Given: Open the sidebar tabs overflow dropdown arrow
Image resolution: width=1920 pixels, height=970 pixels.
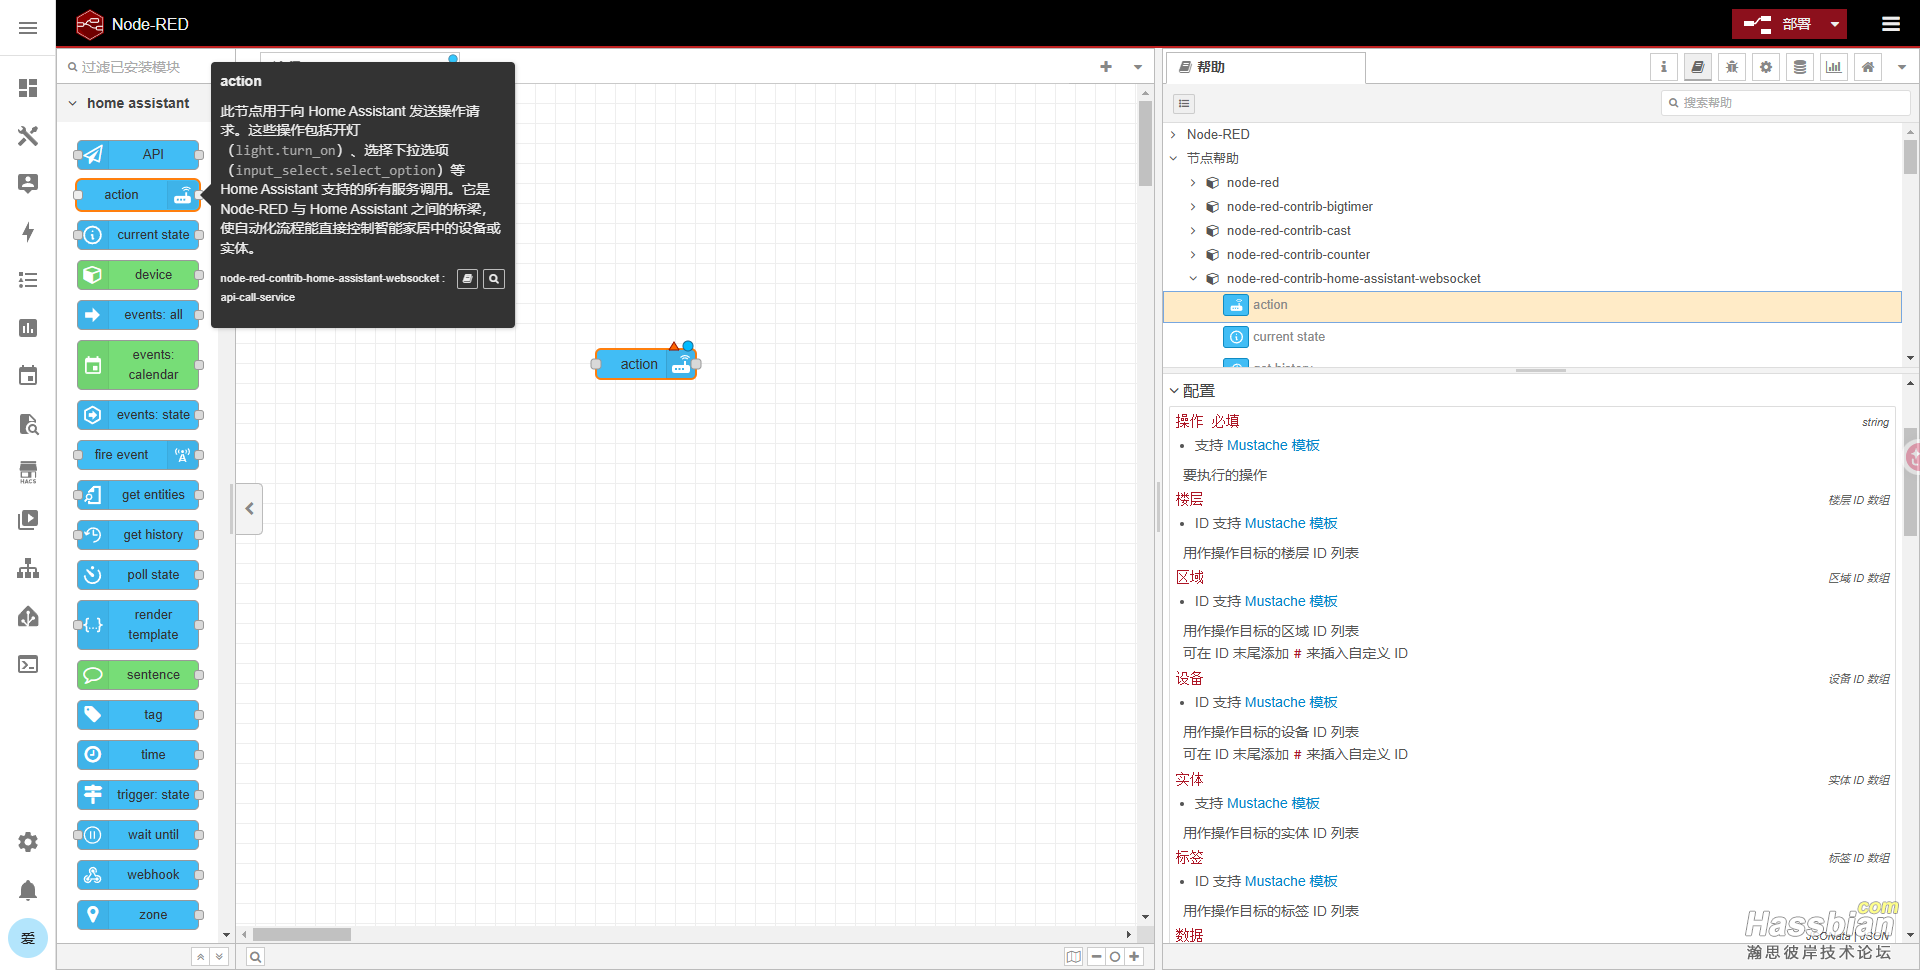Looking at the screenshot, I should [x=1902, y=67].
